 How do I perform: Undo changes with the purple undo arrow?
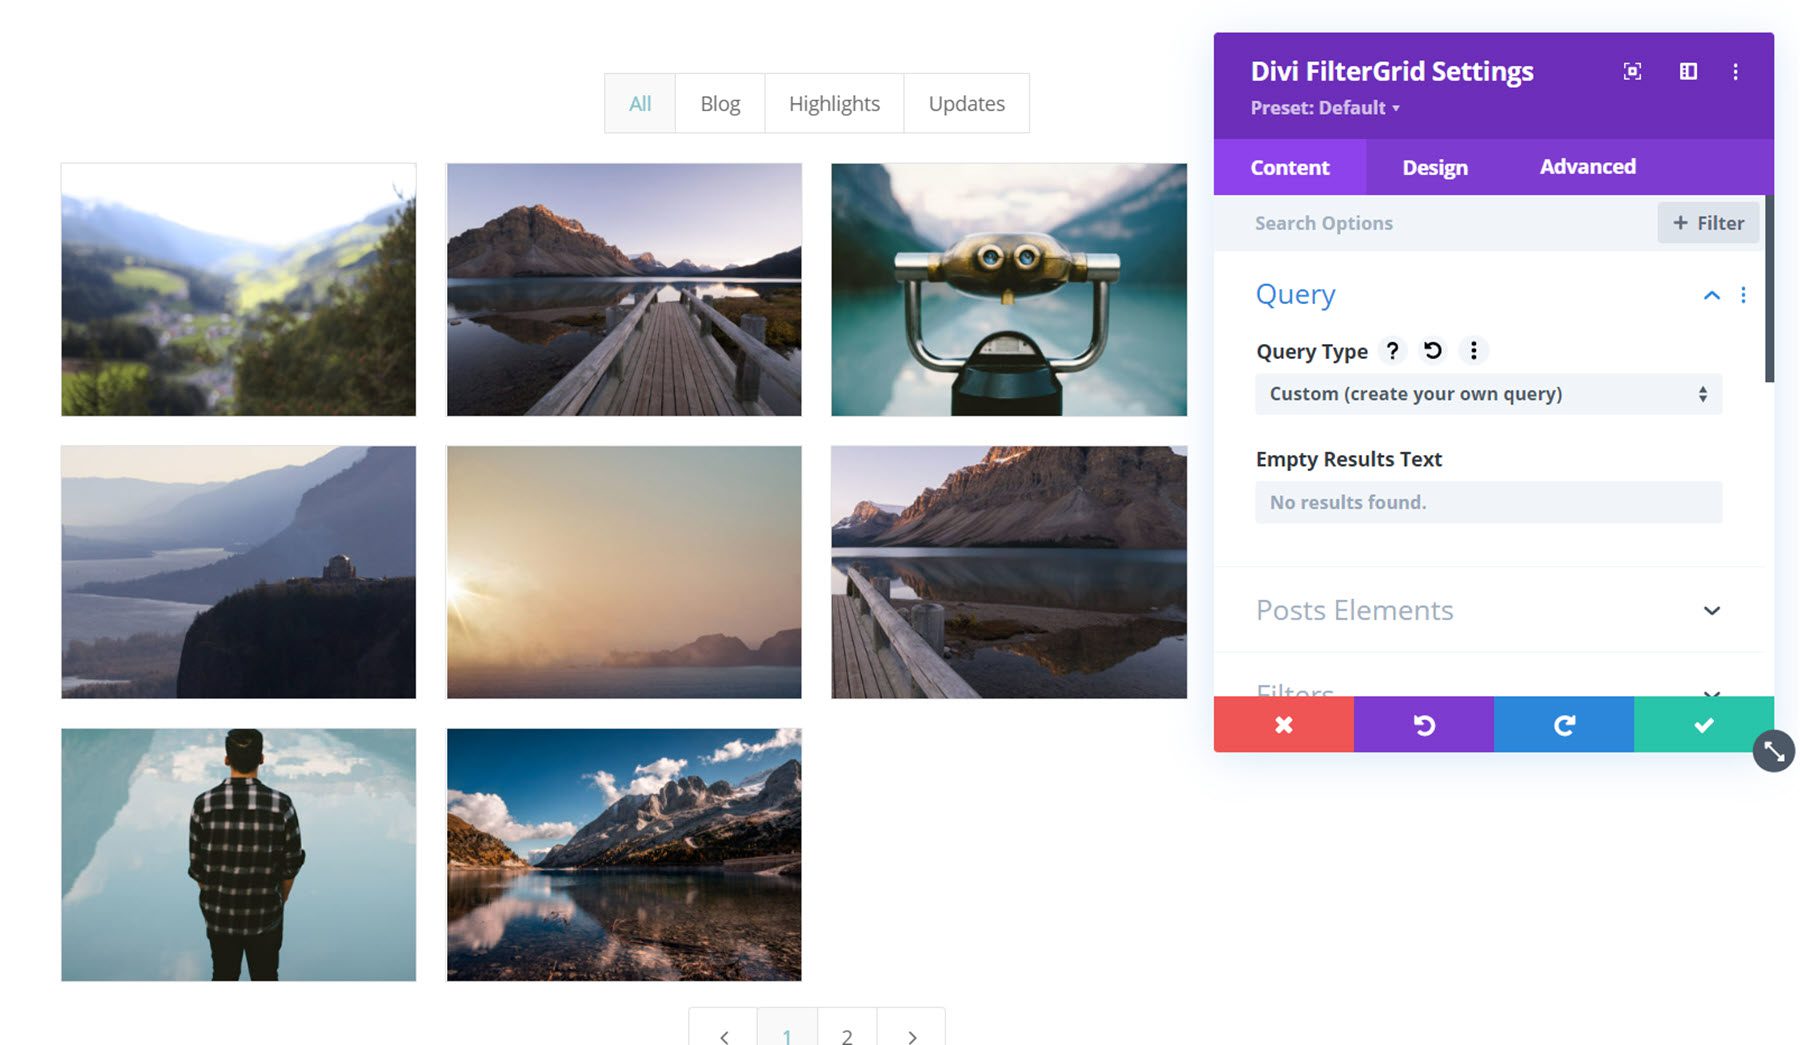1423,724
